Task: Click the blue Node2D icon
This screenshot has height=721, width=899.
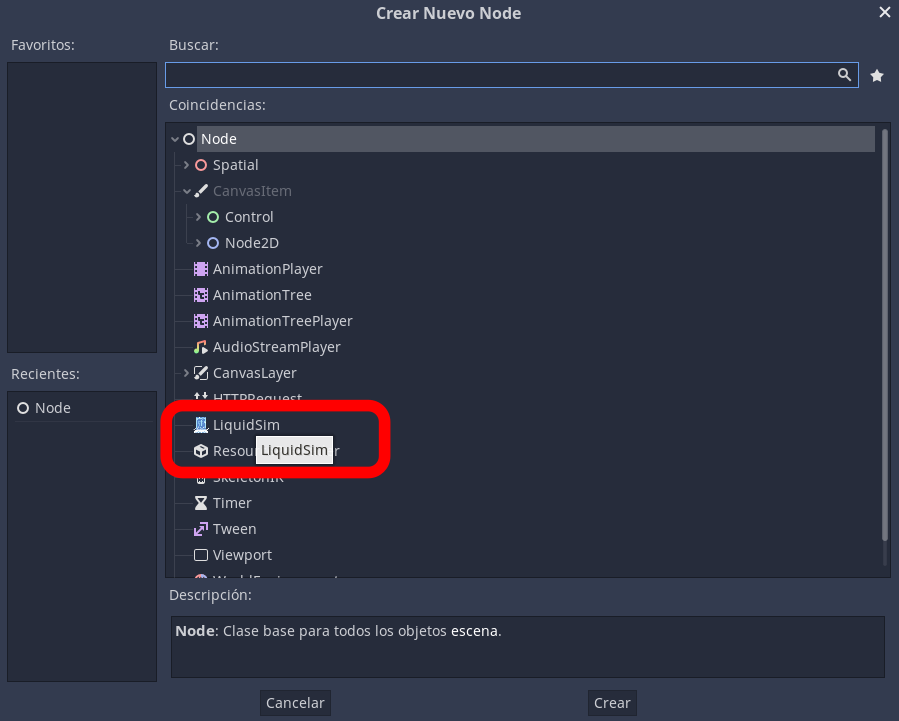Action: pyautogui.click(x=213, y=243)
